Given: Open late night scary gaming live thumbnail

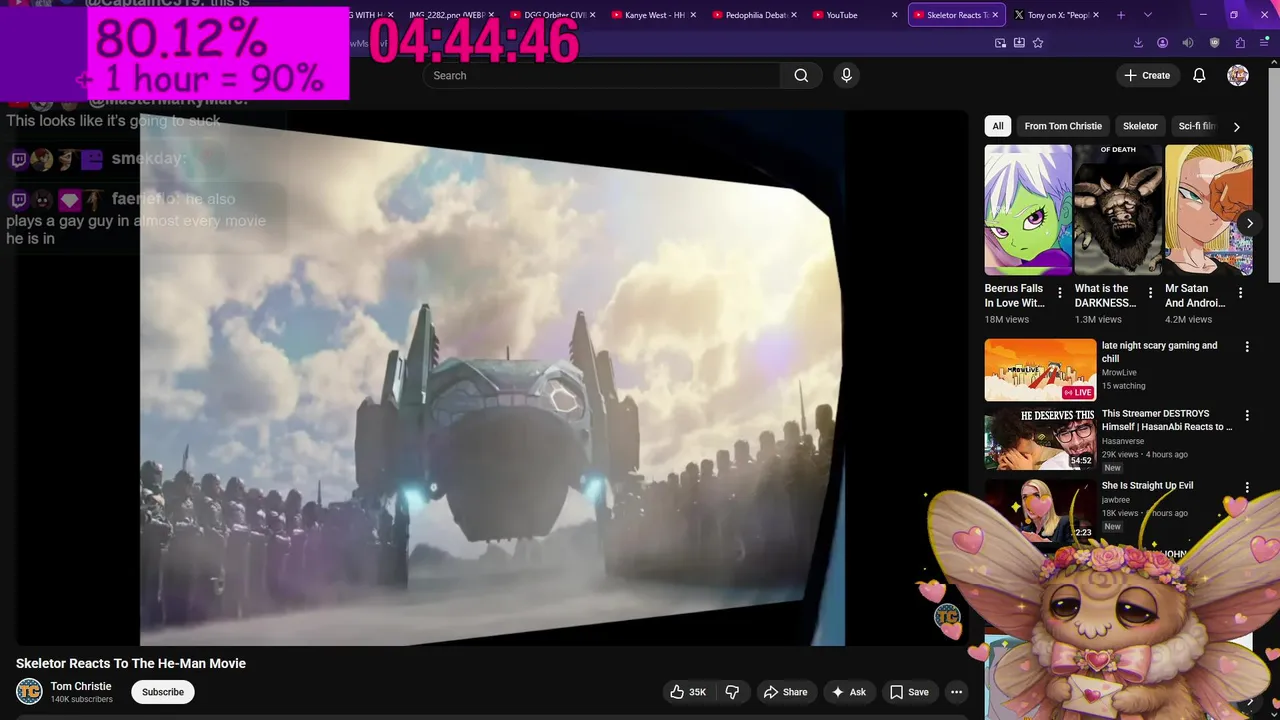Looking at the screenshot, I should [x=1040, y=370].
